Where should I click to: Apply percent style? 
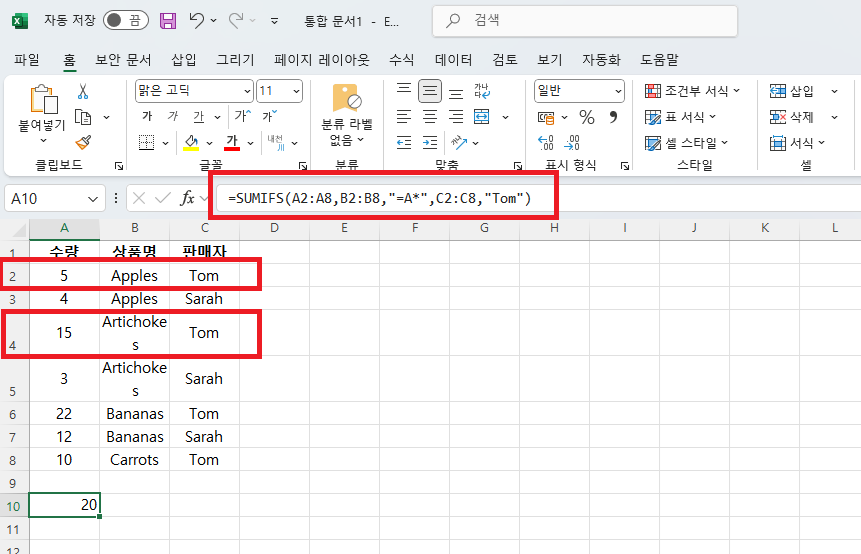point(586,117)
